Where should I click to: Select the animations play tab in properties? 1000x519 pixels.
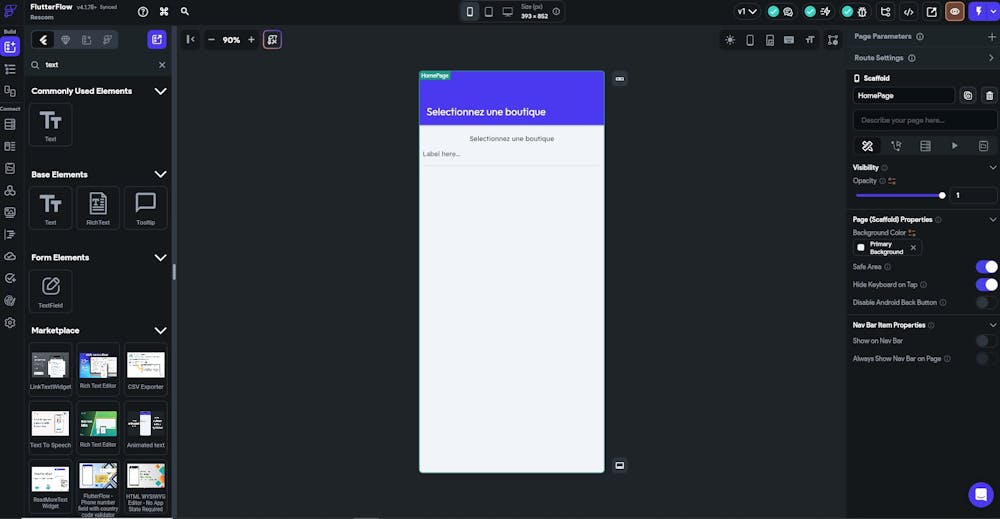[x=955, y=146]
